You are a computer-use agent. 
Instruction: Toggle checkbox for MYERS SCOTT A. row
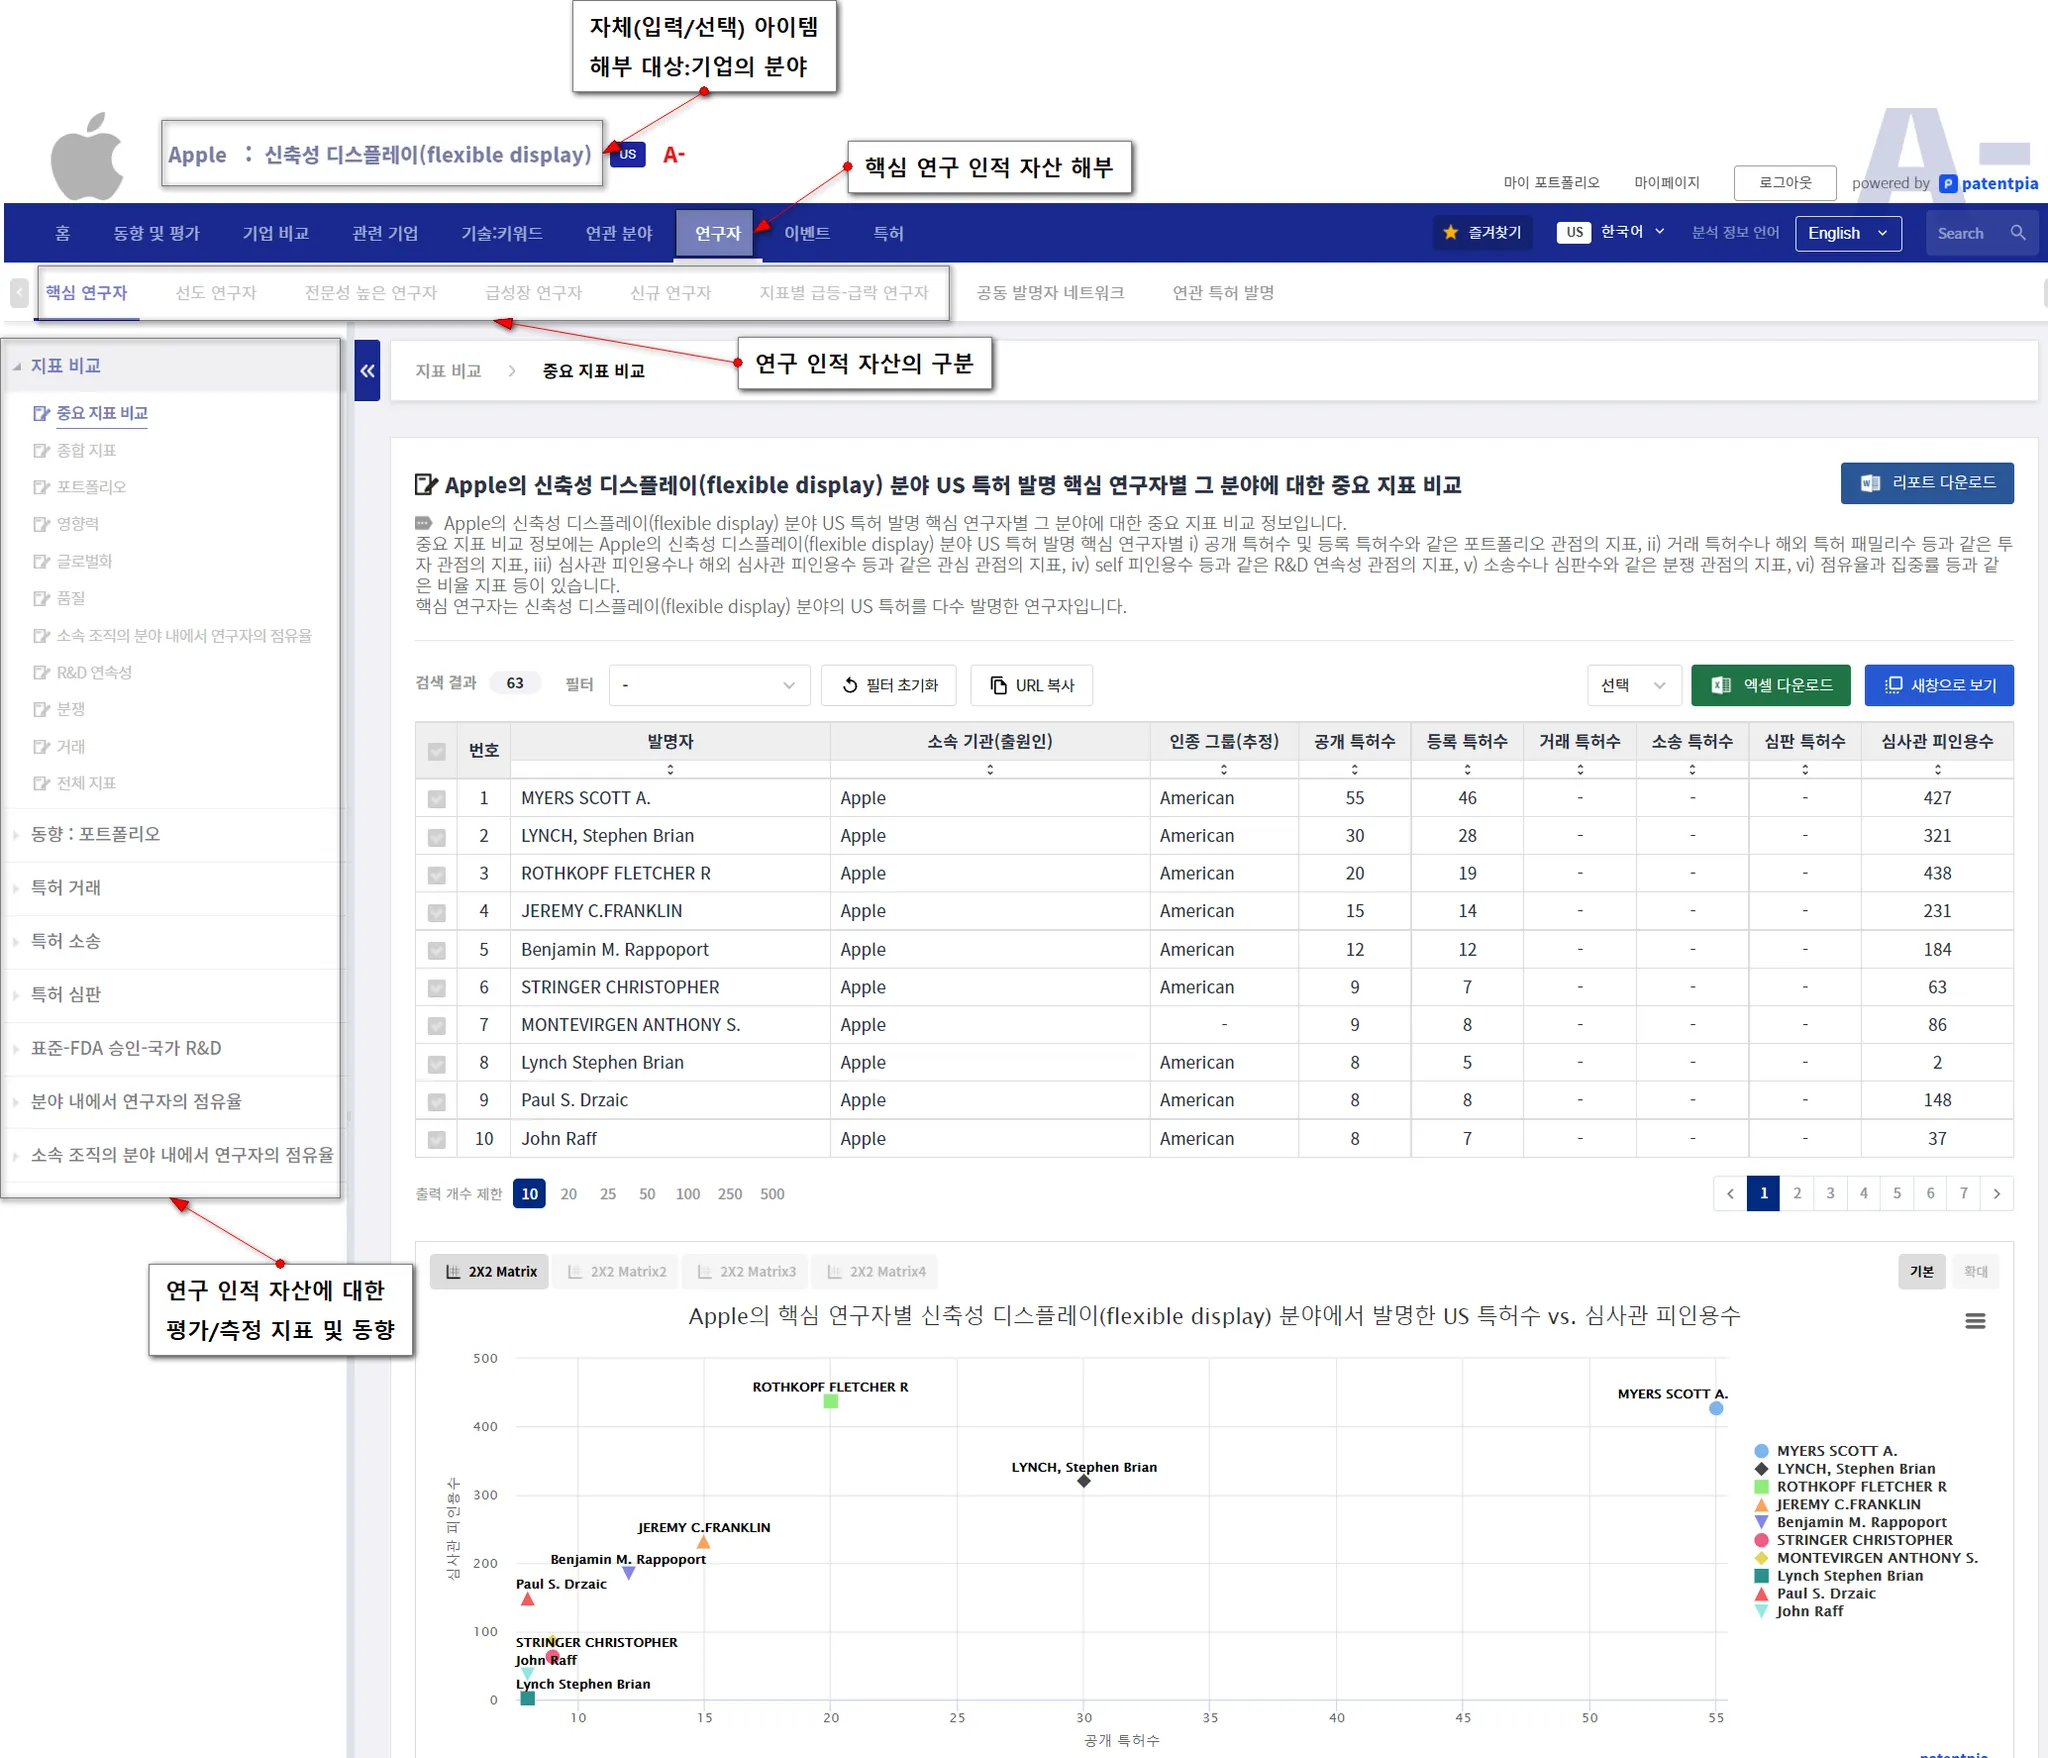click(437, 799)
